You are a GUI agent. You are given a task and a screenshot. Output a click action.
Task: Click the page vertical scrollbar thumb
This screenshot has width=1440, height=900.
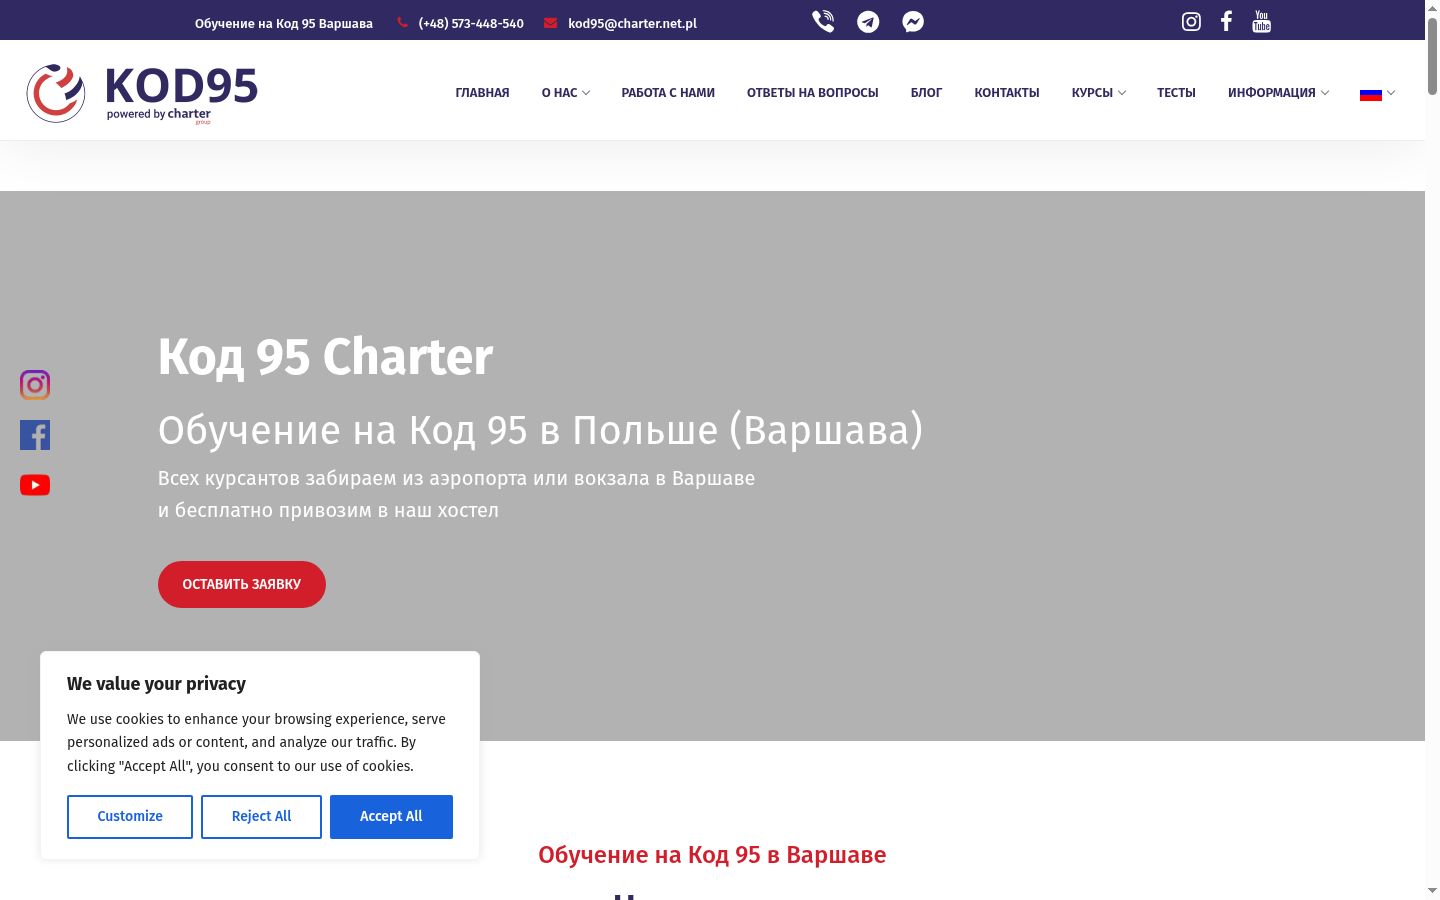[x=1432, y=56]
